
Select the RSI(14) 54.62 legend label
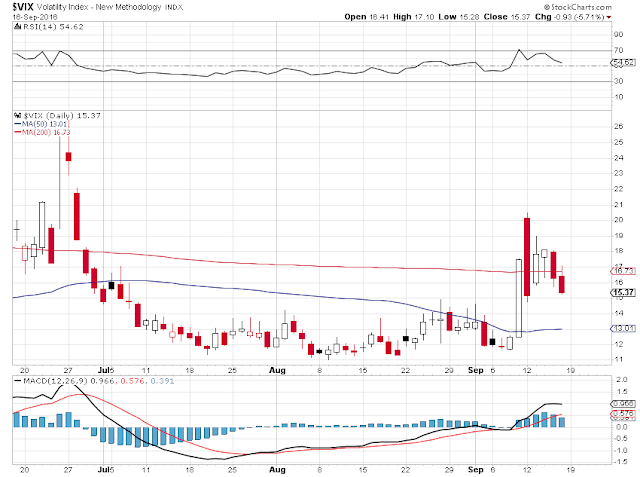[53, 27]
